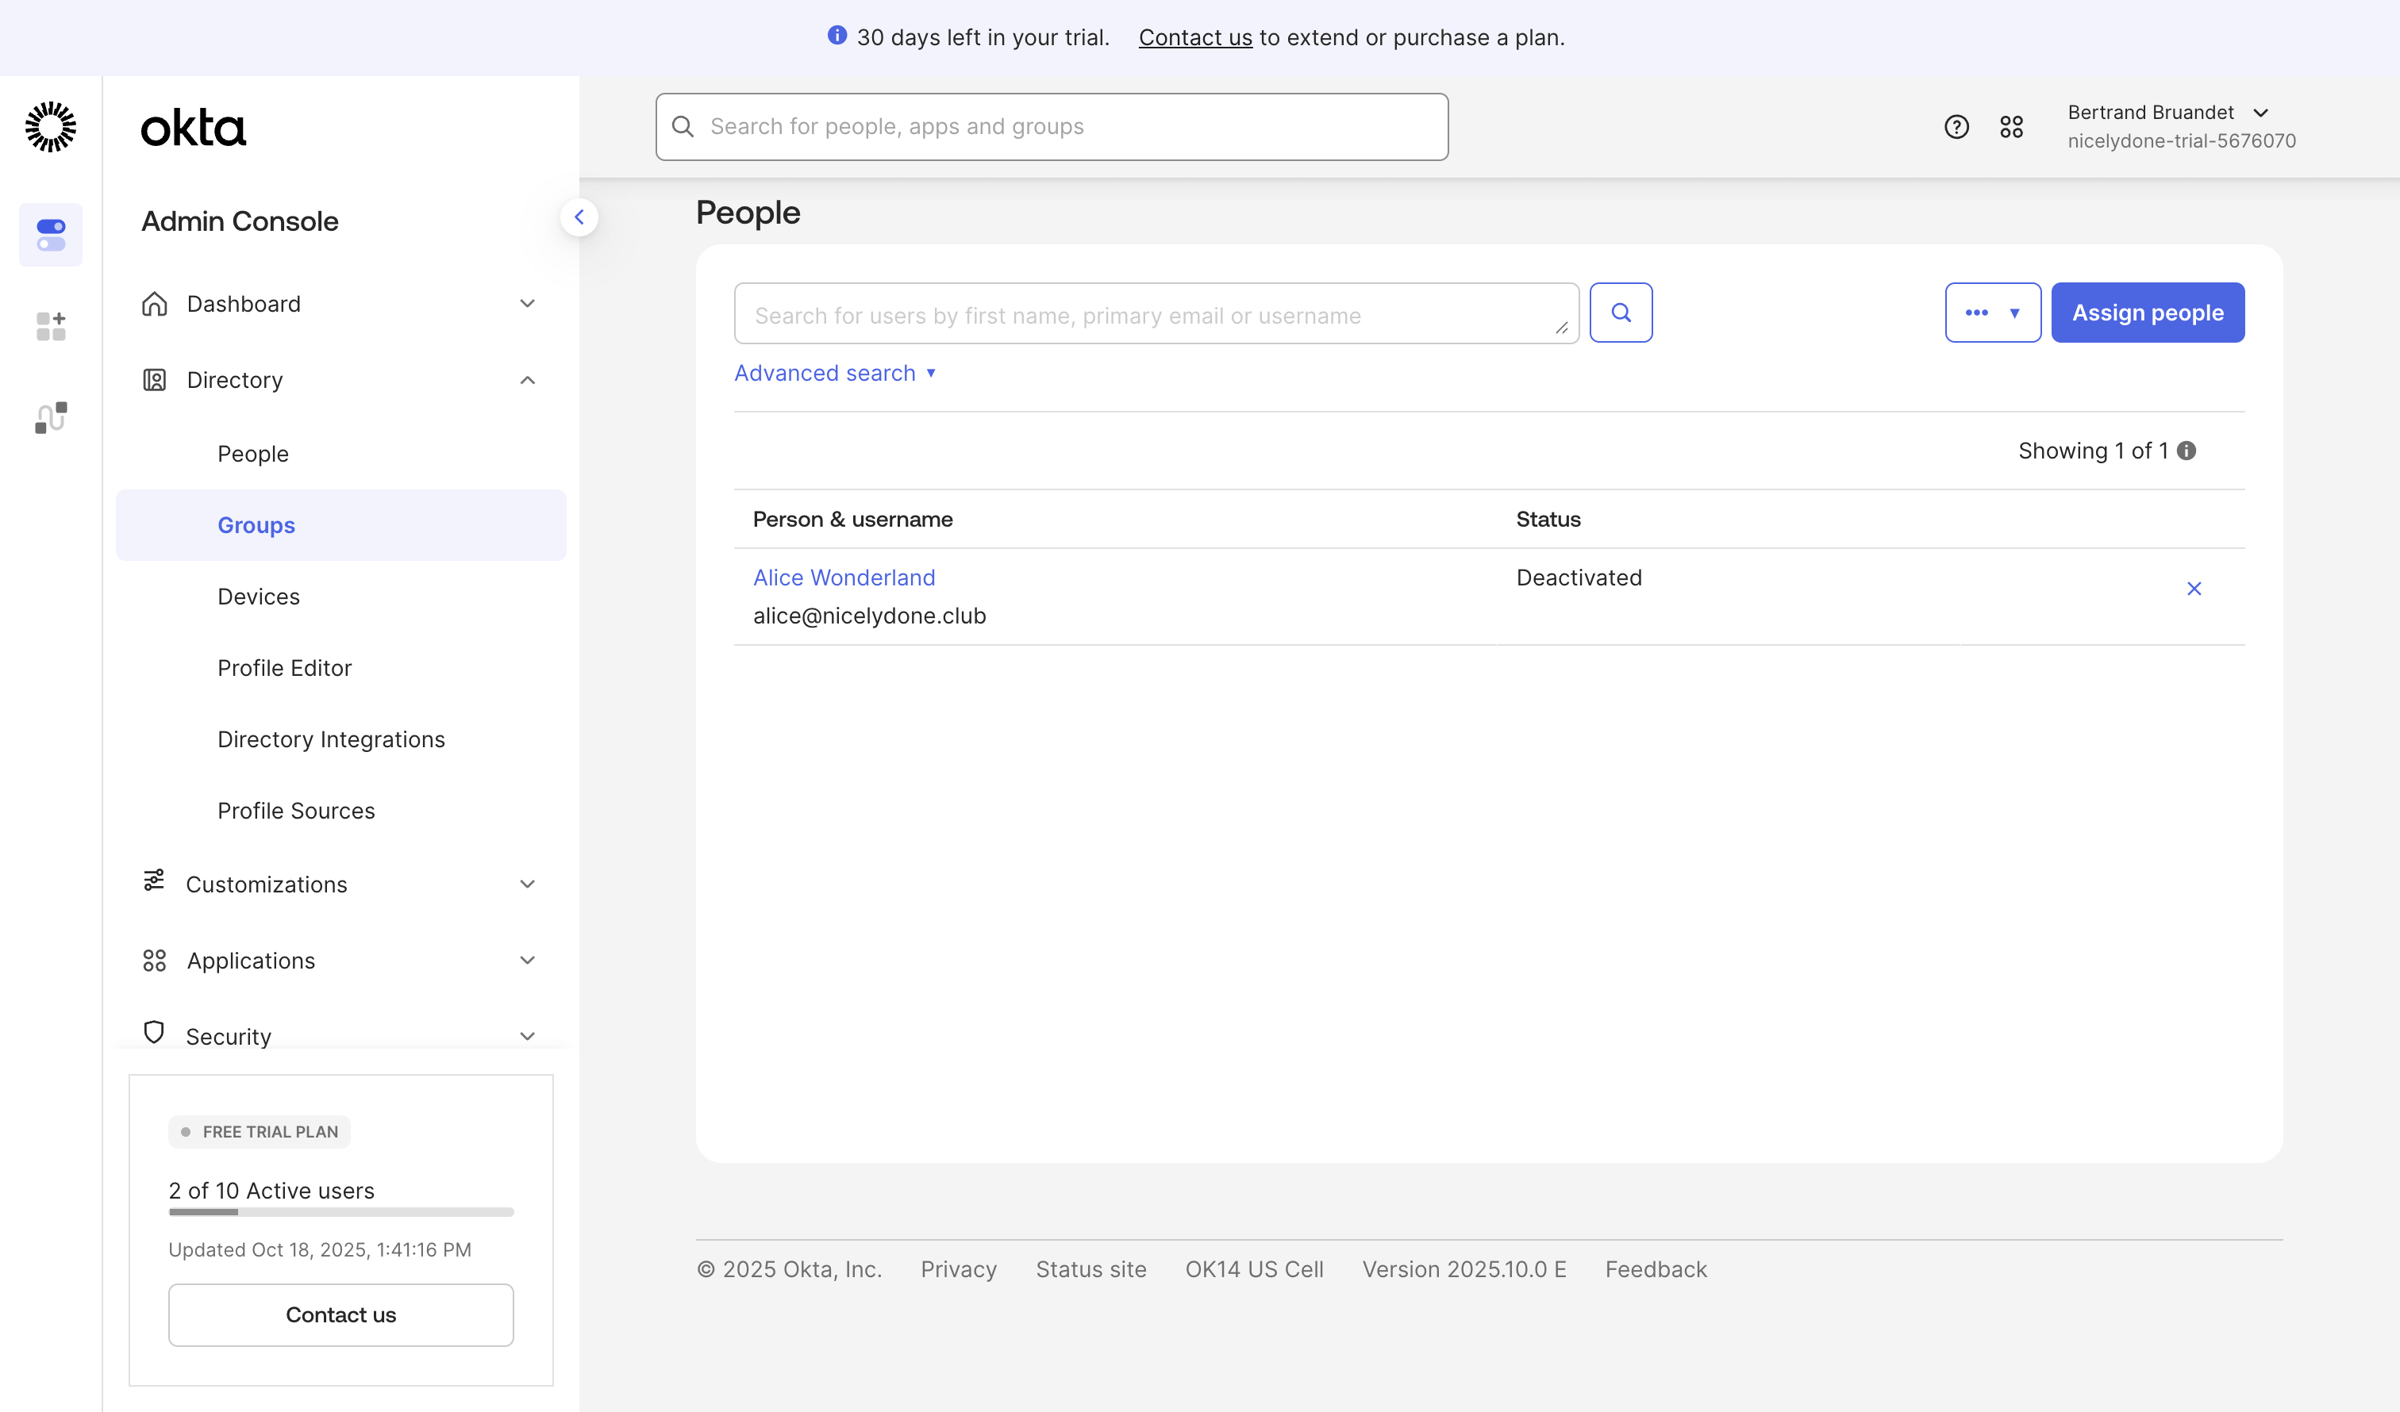Click the FREE TRIAL PLAN badge
The image size is (2400, 1412).
pyautogui.click(x=259, y=1132)
